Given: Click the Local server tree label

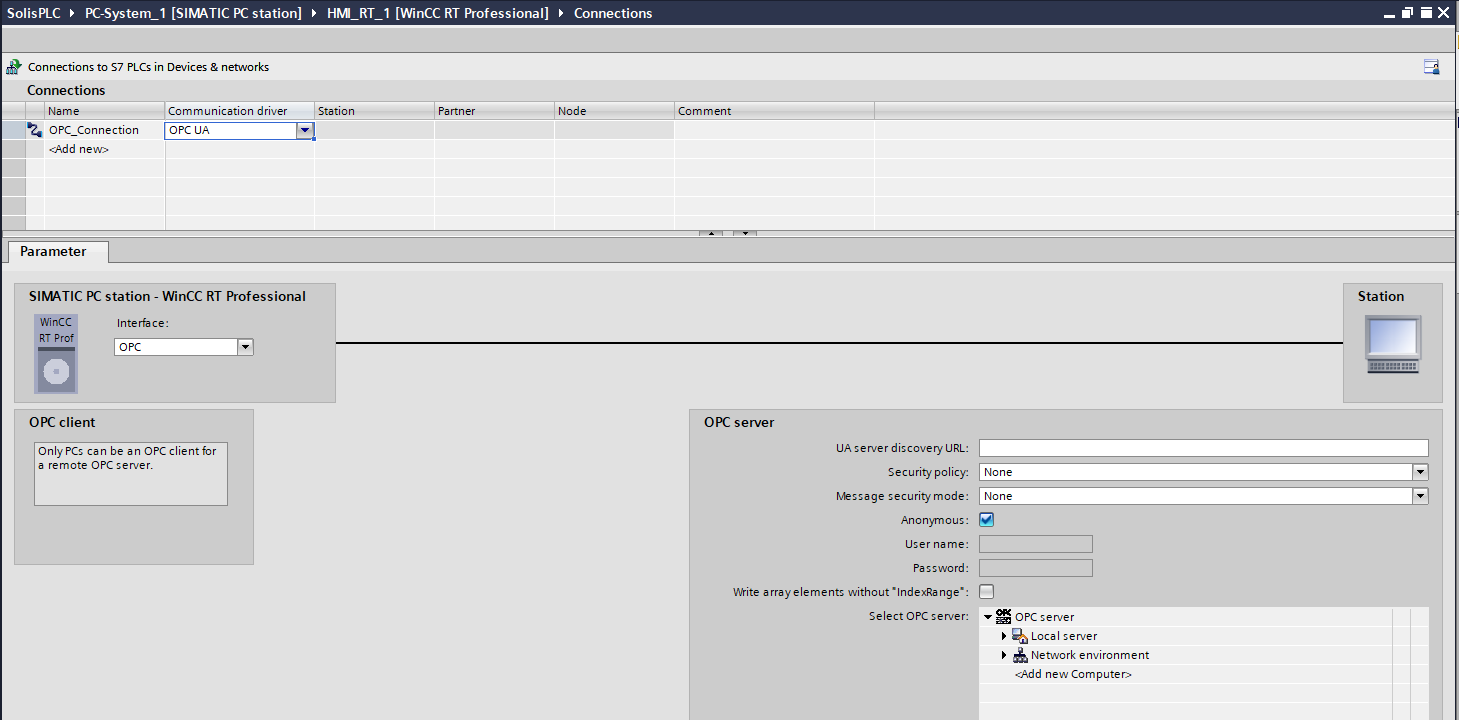Looking at the screenshot, I should coord(1064,636).
